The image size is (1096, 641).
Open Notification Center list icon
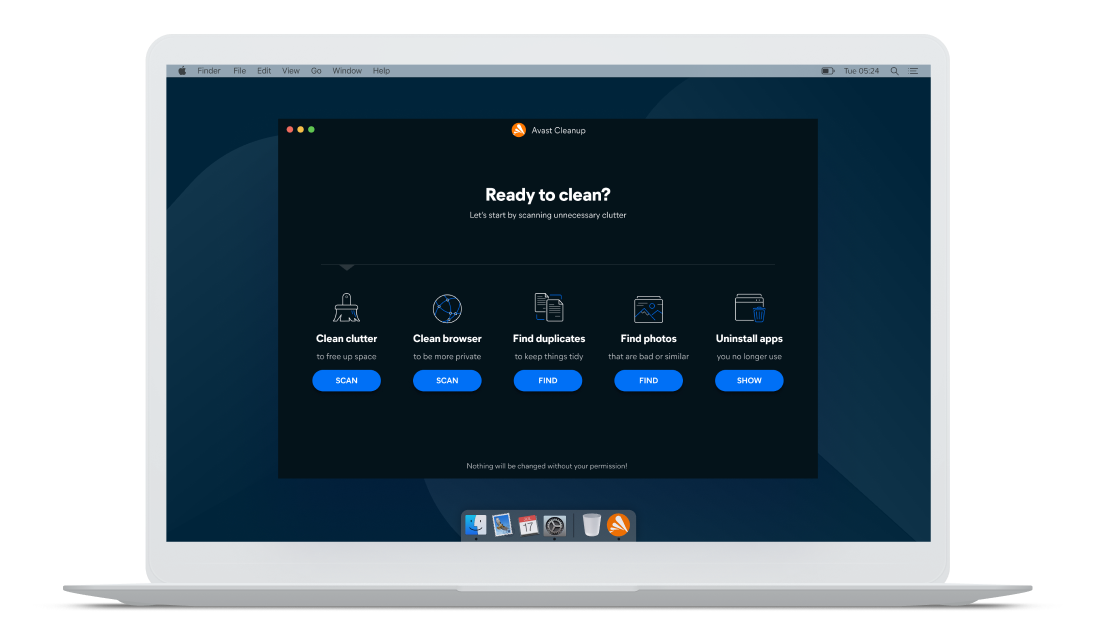click(913, 71)
